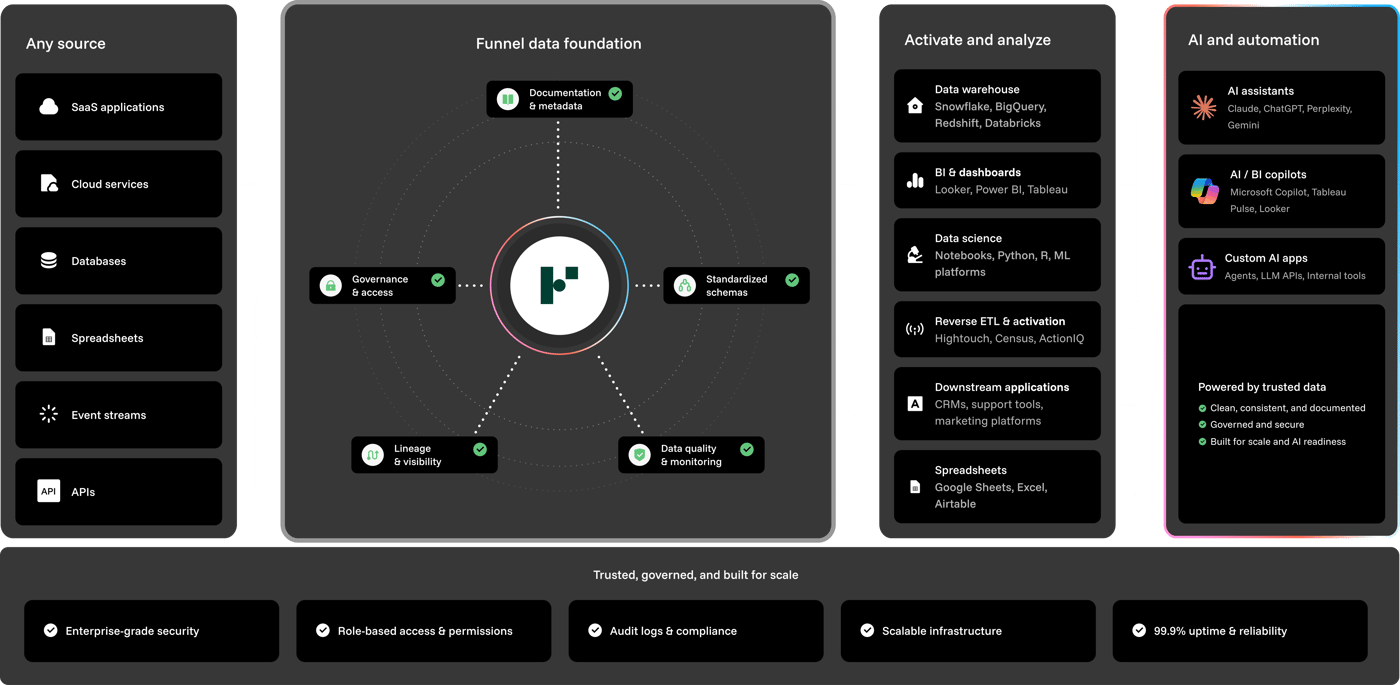1400x685 pixels.
Task: Click the Custom AI apps robot icon
Action: [1201, 267]
